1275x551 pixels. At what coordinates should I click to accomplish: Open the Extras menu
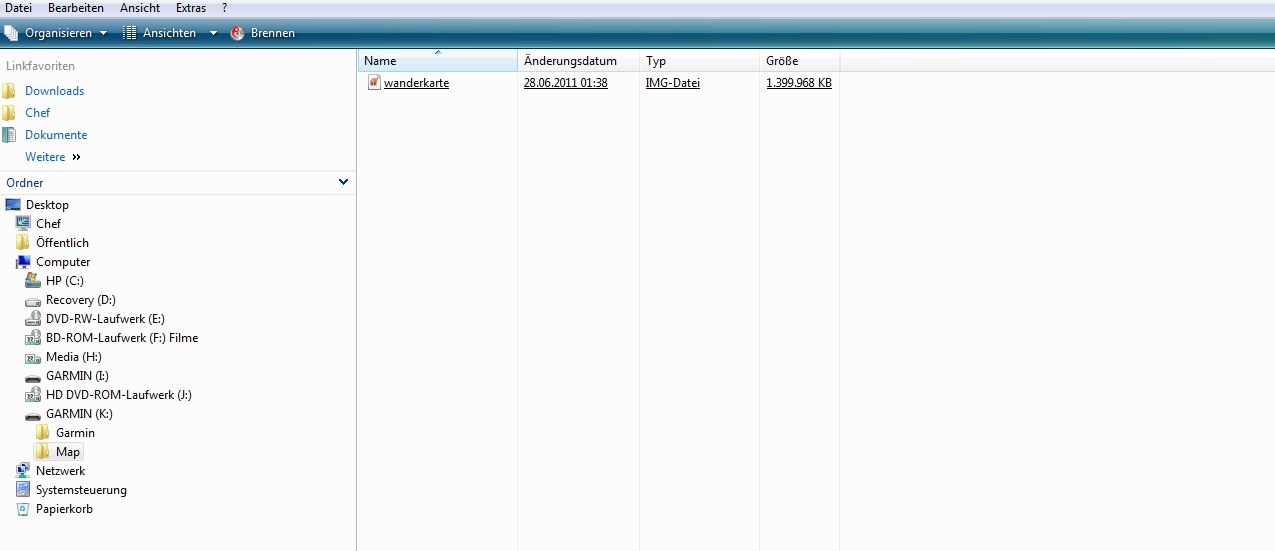[x=191, y=8]
